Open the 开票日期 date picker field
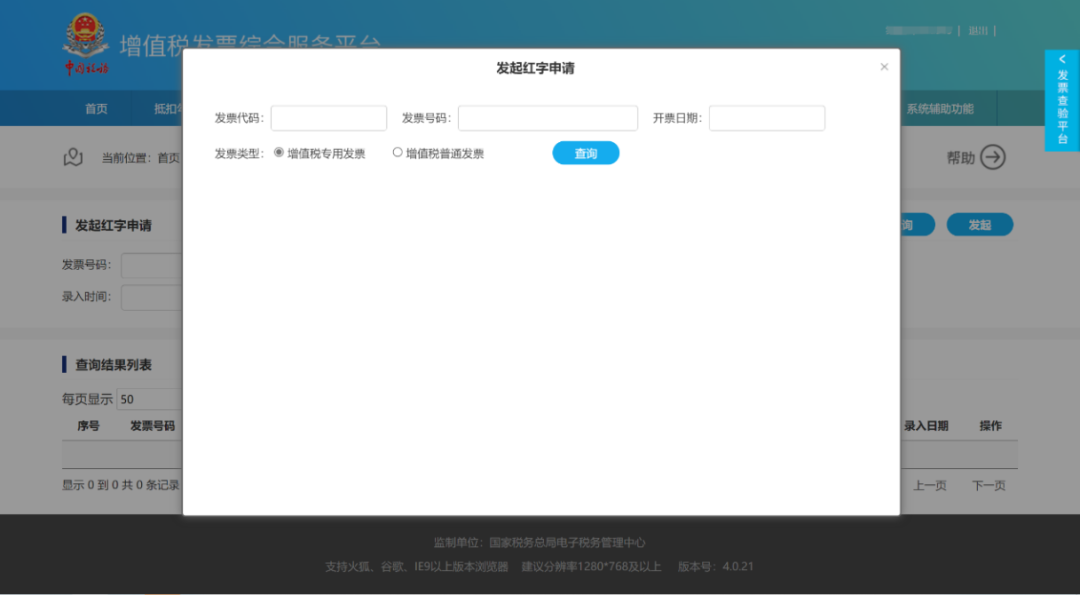 [x=766, y=118]
